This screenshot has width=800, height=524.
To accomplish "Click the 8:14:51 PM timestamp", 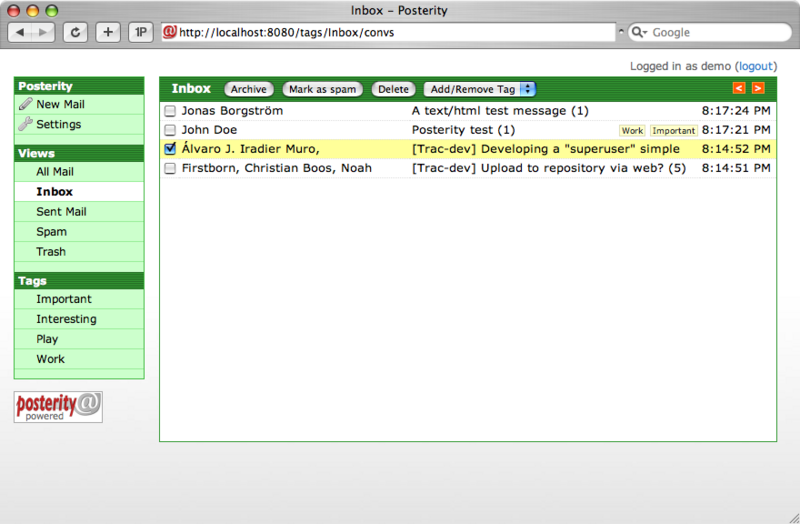I will [x=736, y=168].
